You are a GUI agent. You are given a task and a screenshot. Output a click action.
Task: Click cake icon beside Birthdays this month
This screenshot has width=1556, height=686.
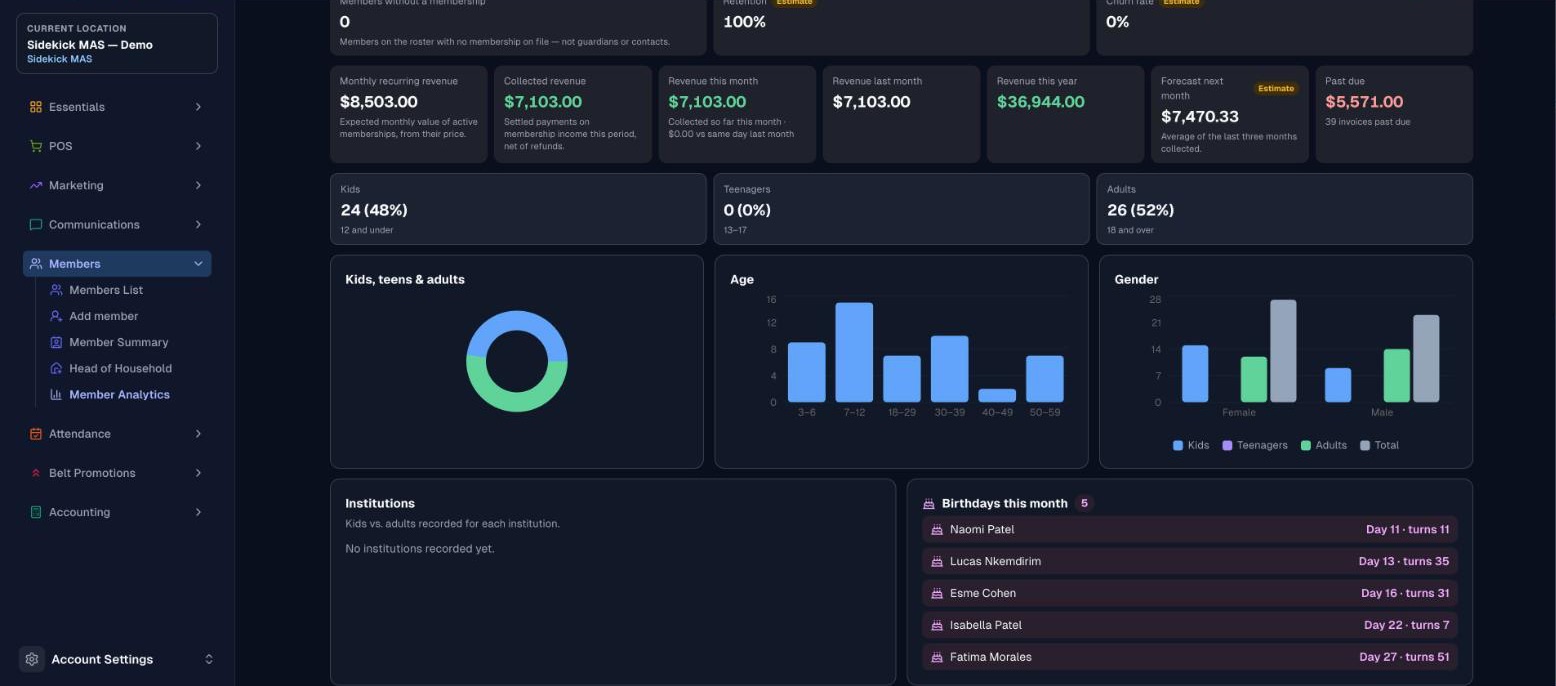click(929, 504)
